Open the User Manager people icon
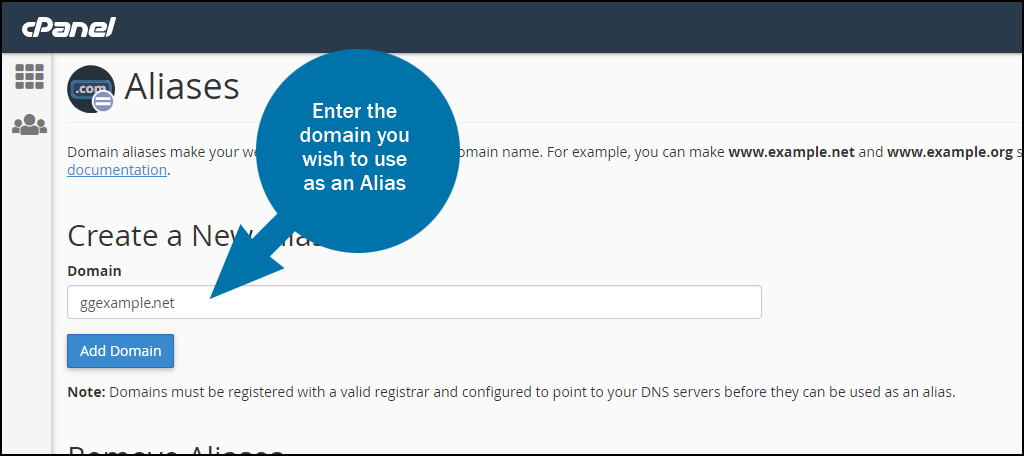 click(29, 124)
